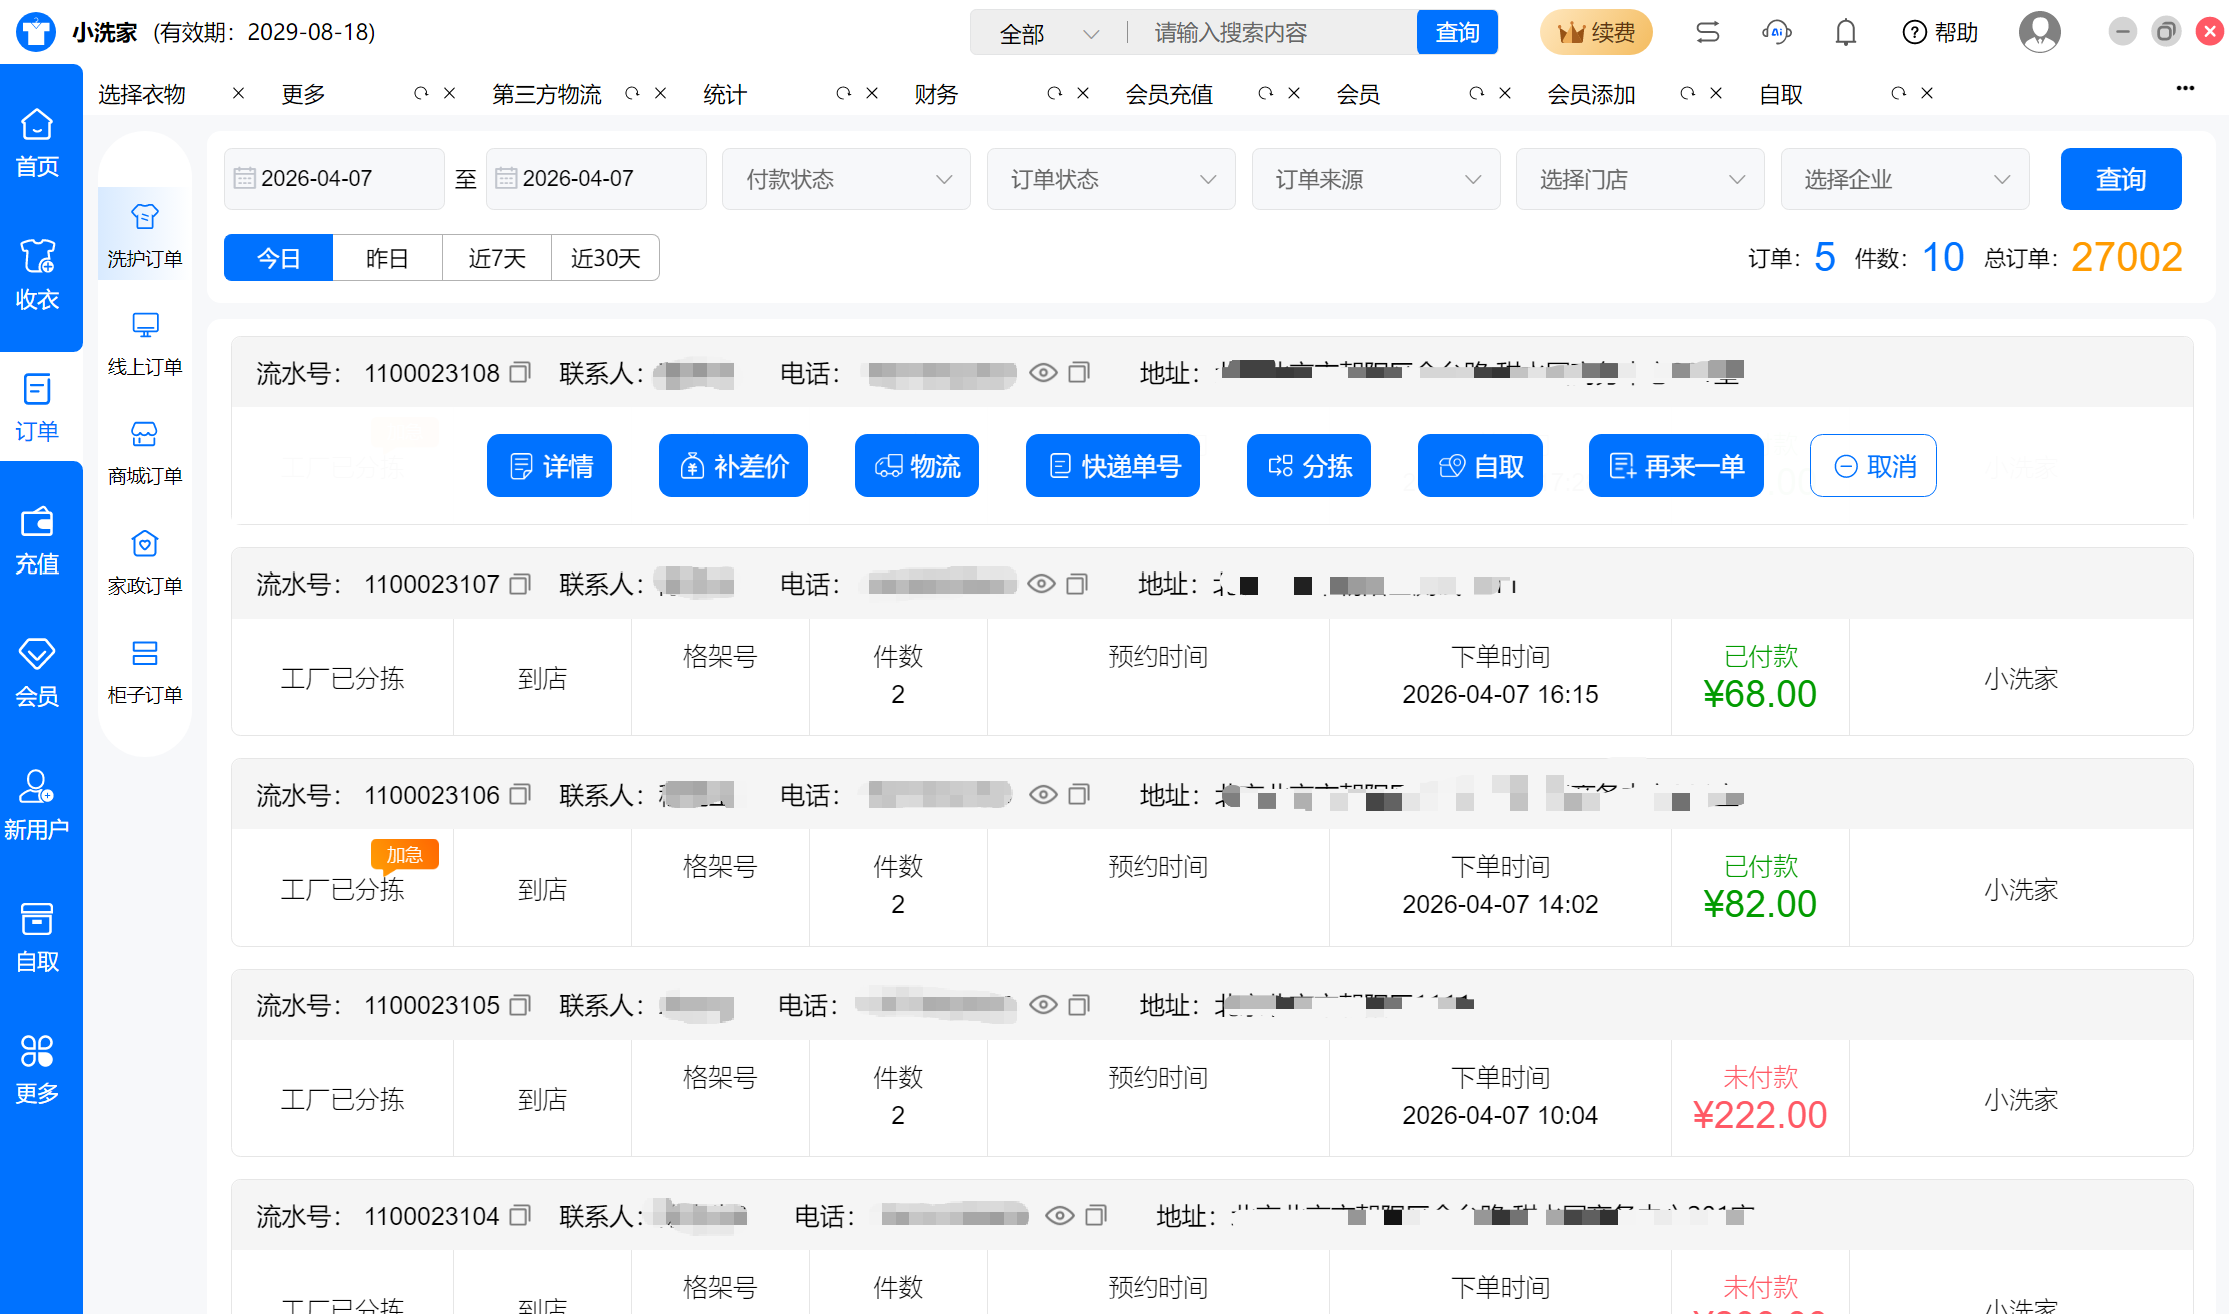Open the 订单来源 dropdown filter
The width and height of the screenshot is (2229, 1314).
1375,179
